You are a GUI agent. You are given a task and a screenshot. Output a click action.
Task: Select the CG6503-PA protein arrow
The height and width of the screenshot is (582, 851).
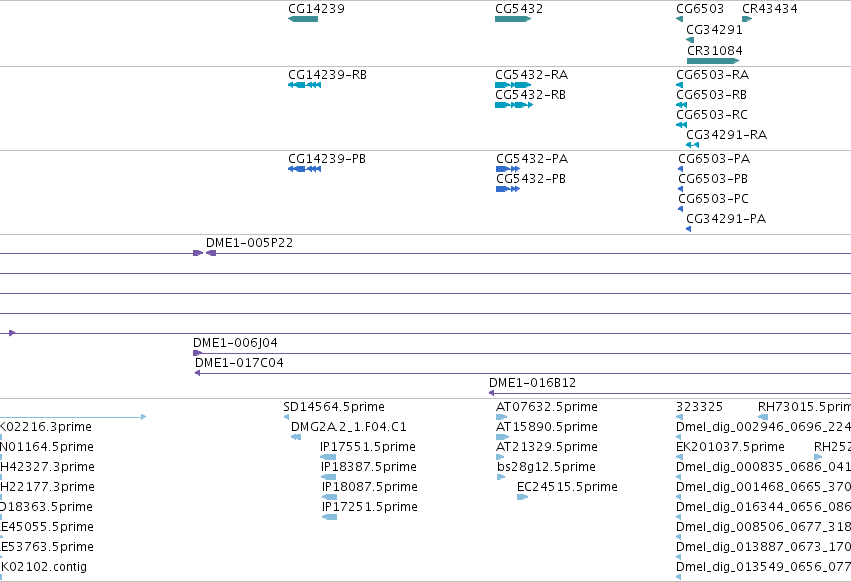click(x=681, y=169)
